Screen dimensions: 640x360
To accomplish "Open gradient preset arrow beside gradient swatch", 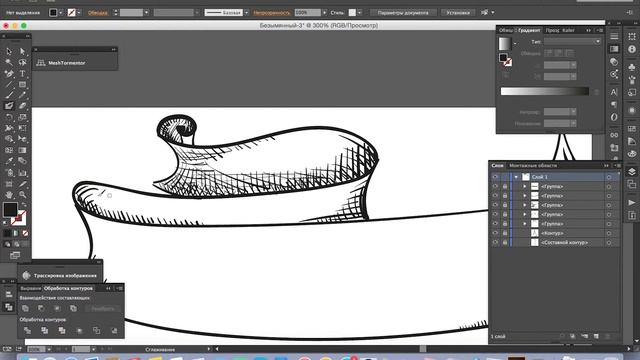I will 515,43.
